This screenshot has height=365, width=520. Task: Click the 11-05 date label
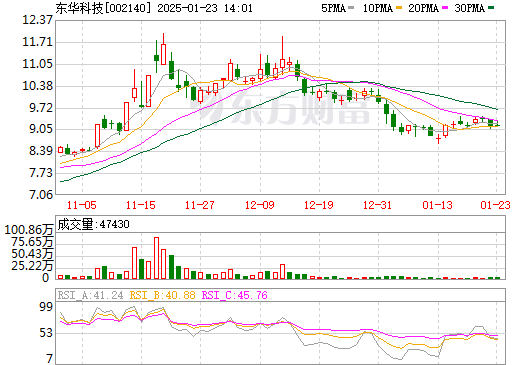82,205
